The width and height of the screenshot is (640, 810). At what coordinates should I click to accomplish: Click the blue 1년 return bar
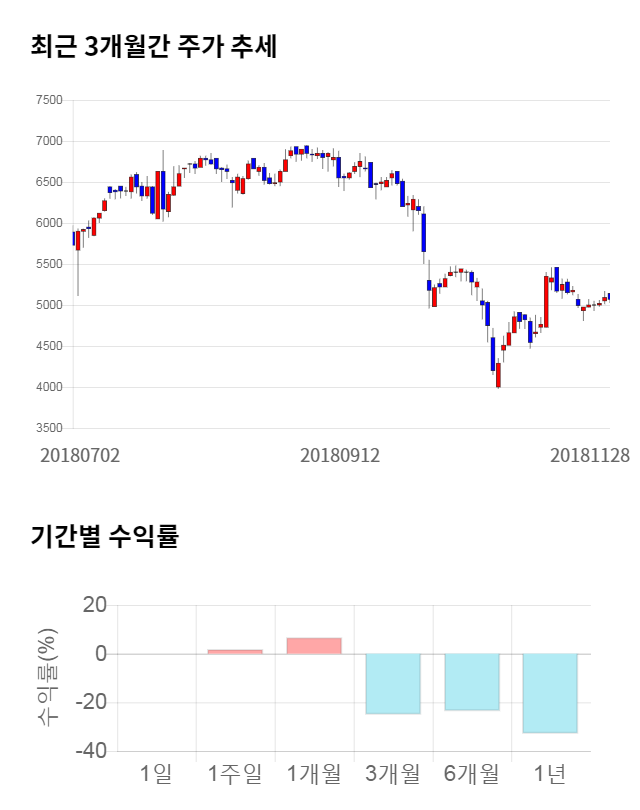[550, 693]
